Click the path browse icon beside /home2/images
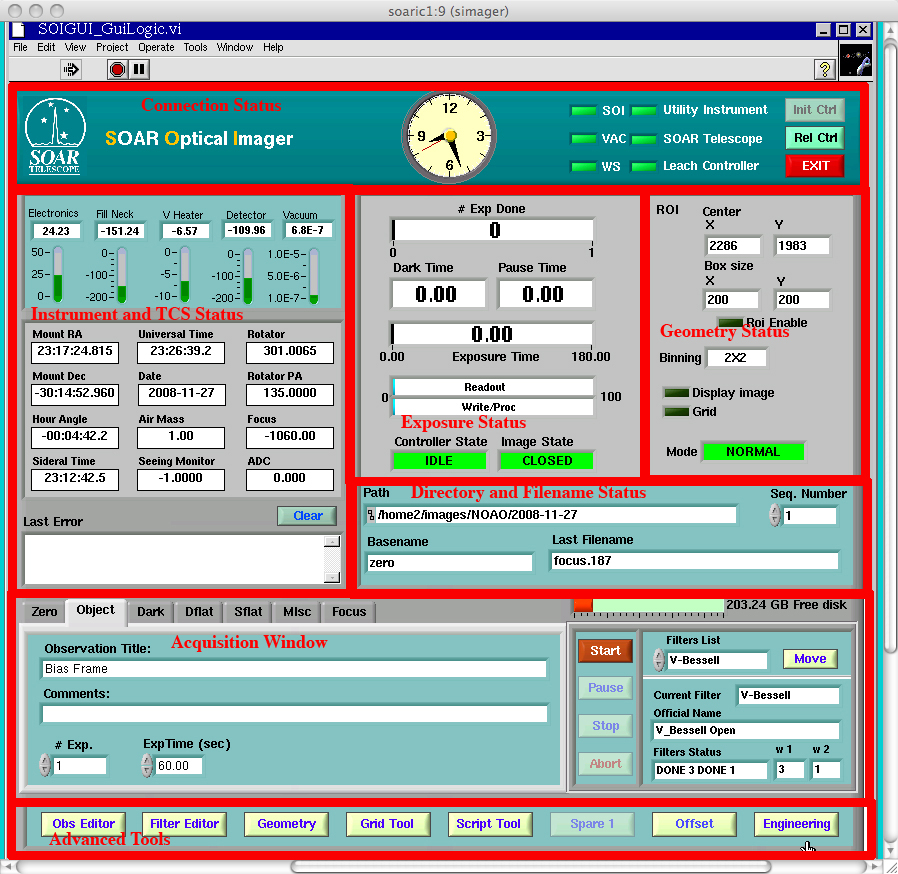The width and height of the screenshot is (898, 874). pos(371,515)
